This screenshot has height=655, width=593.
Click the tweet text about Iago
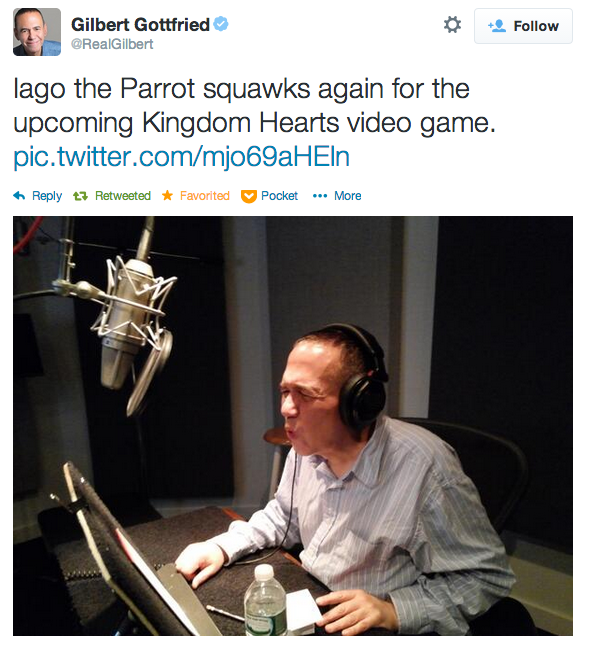click(x=254, y=106)
